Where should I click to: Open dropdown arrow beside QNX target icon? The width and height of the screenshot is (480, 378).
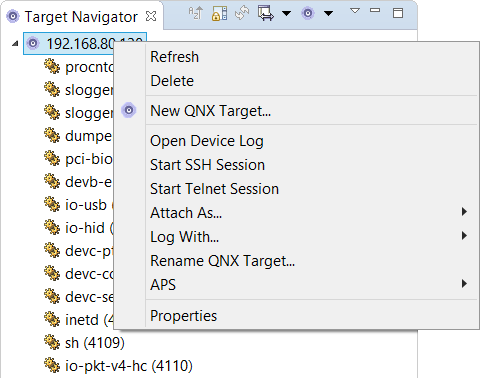(x=328, y=13)
